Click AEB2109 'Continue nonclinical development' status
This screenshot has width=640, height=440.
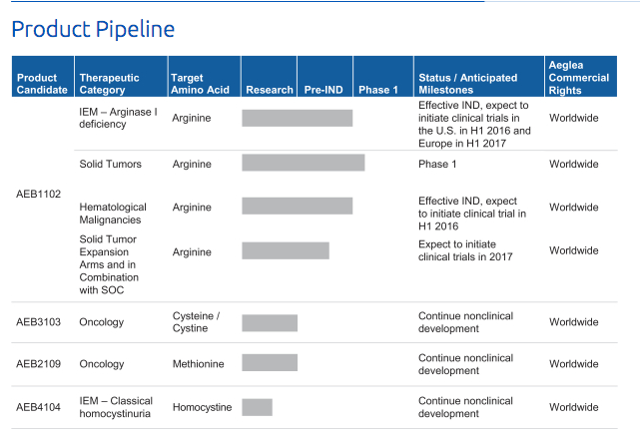tap(466, 364)
